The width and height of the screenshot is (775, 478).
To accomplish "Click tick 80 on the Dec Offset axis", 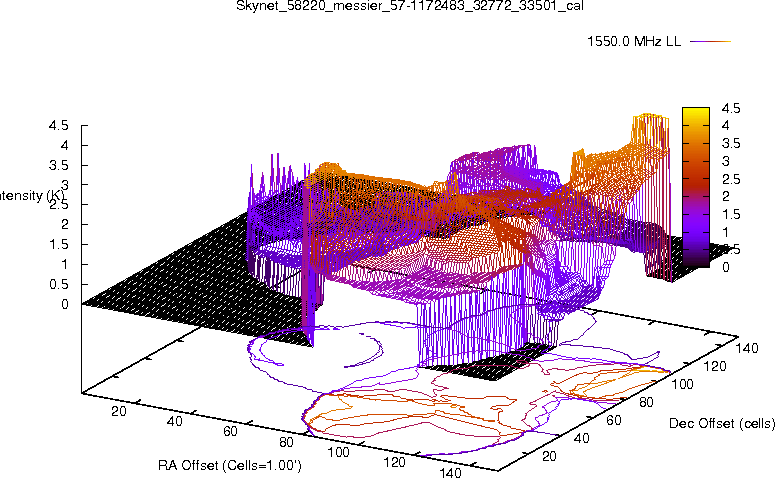I will [646, 402].
